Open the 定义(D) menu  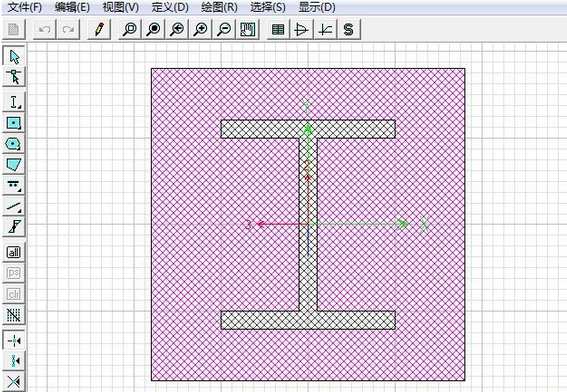(170, 7)
